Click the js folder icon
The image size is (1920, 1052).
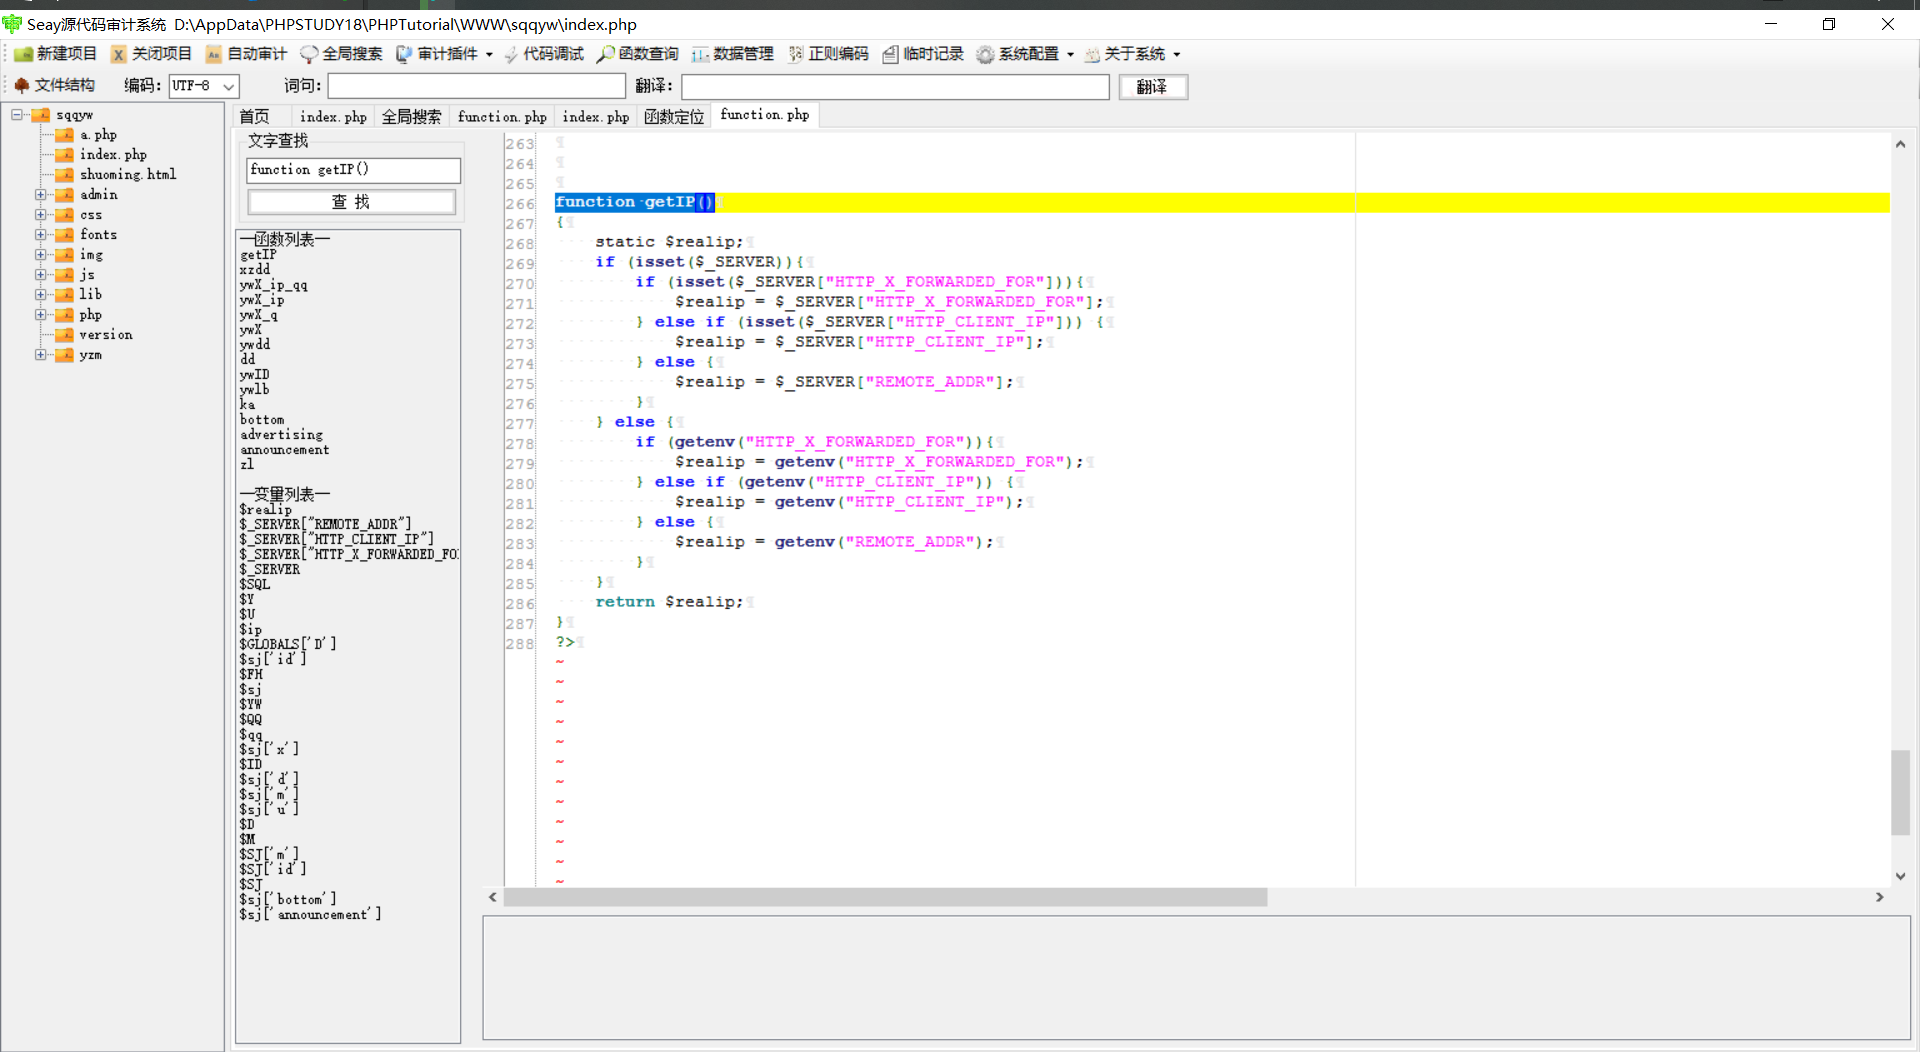64,275
